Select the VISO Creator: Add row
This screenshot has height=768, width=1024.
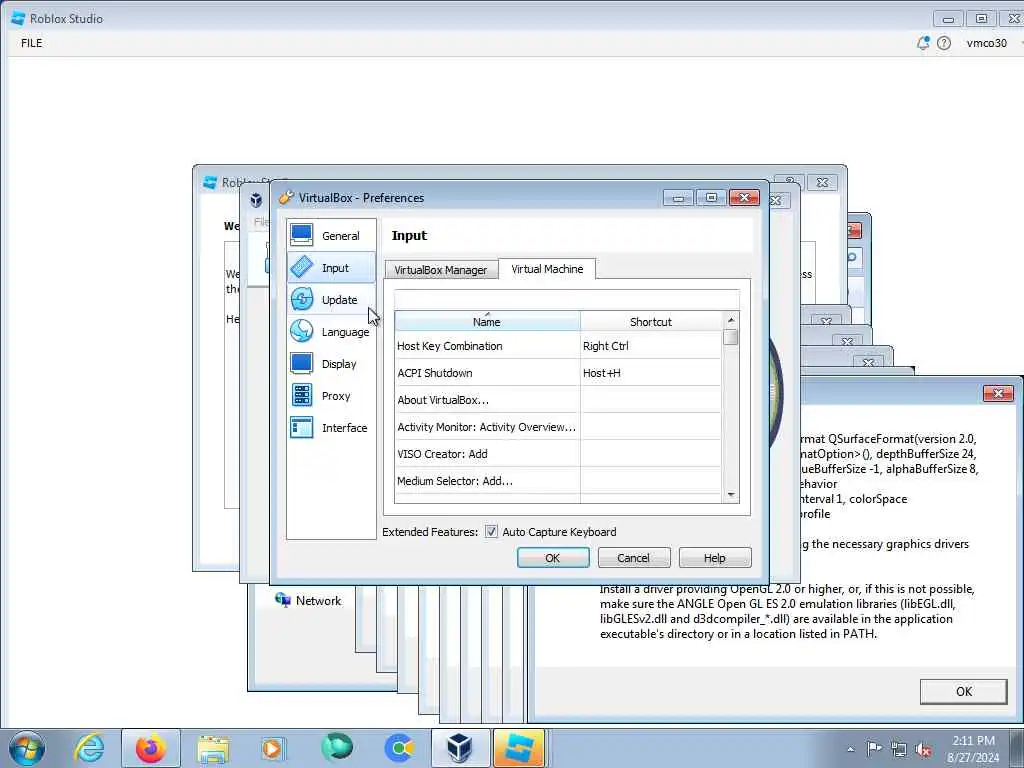558,453
